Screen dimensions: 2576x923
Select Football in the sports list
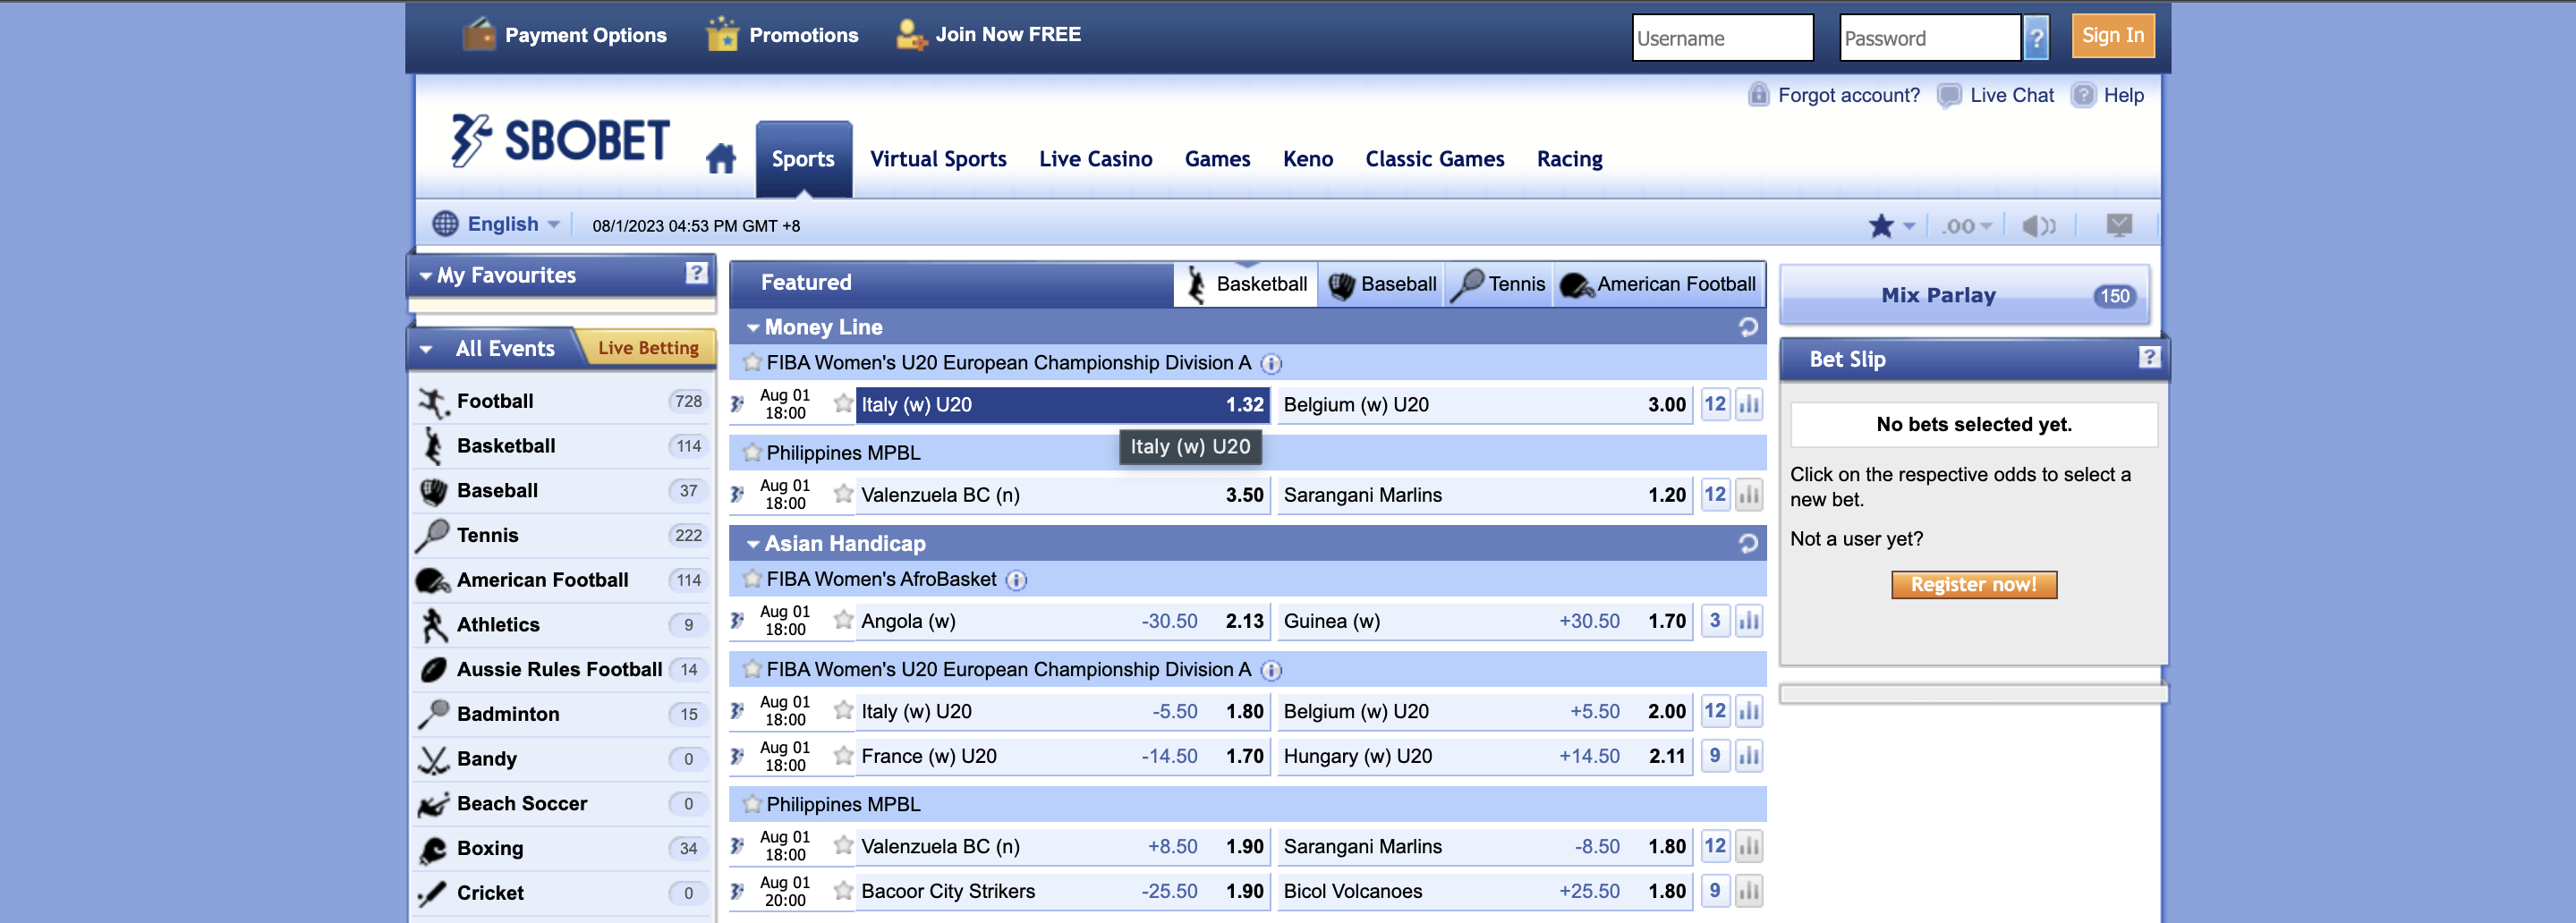tap(561, 401)
